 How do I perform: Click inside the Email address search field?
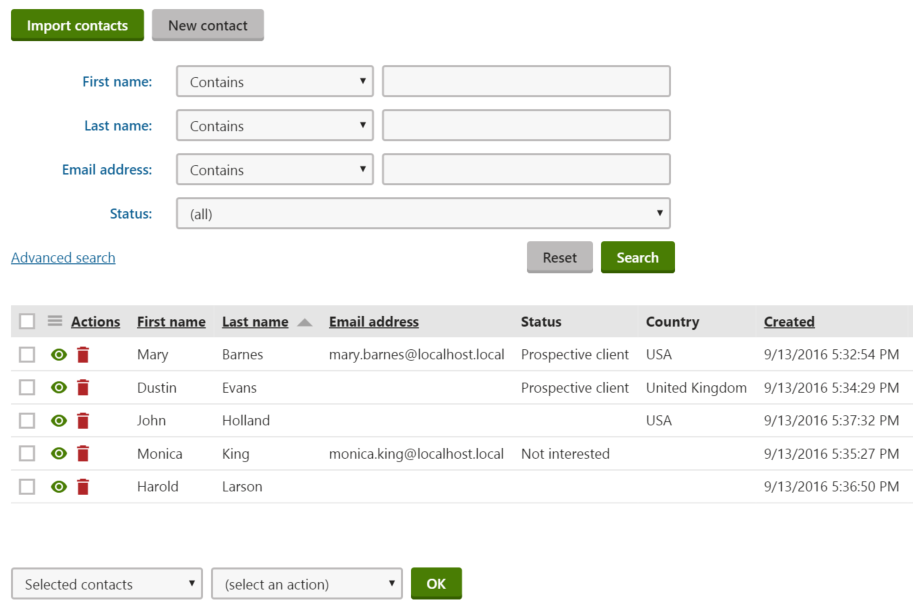(525, 169)
